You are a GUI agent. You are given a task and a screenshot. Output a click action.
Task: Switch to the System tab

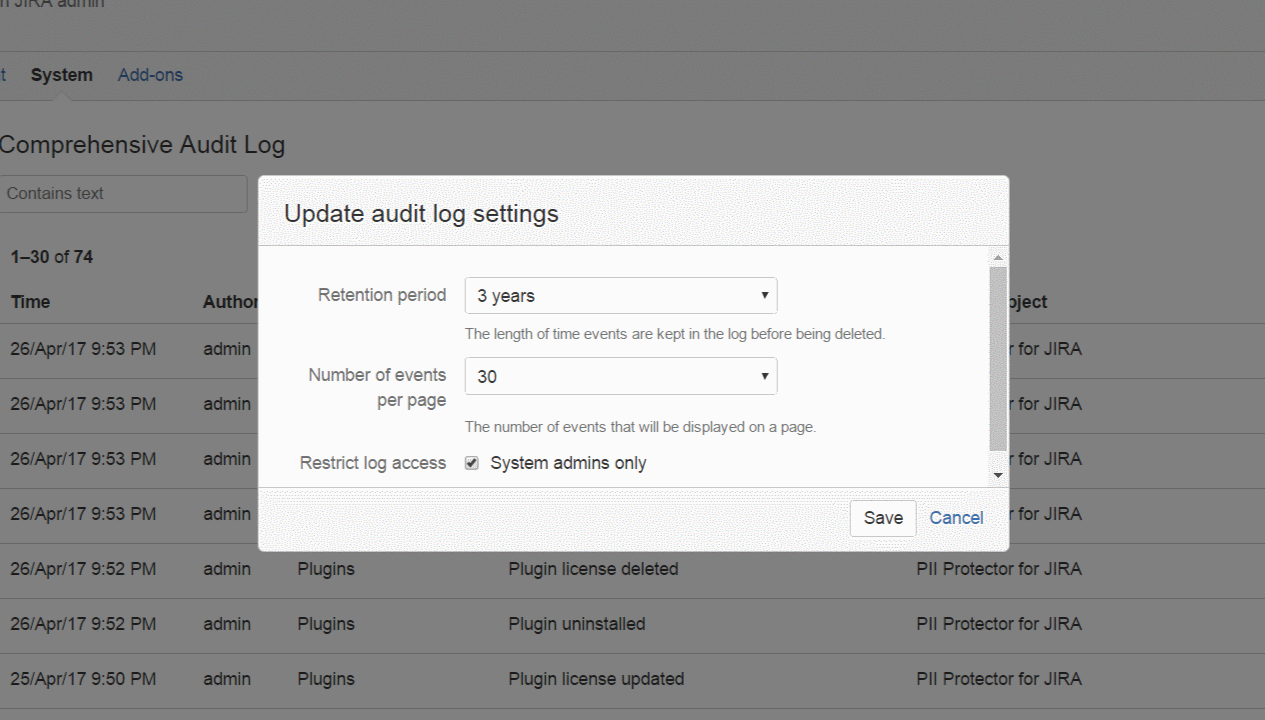(62, 75)
